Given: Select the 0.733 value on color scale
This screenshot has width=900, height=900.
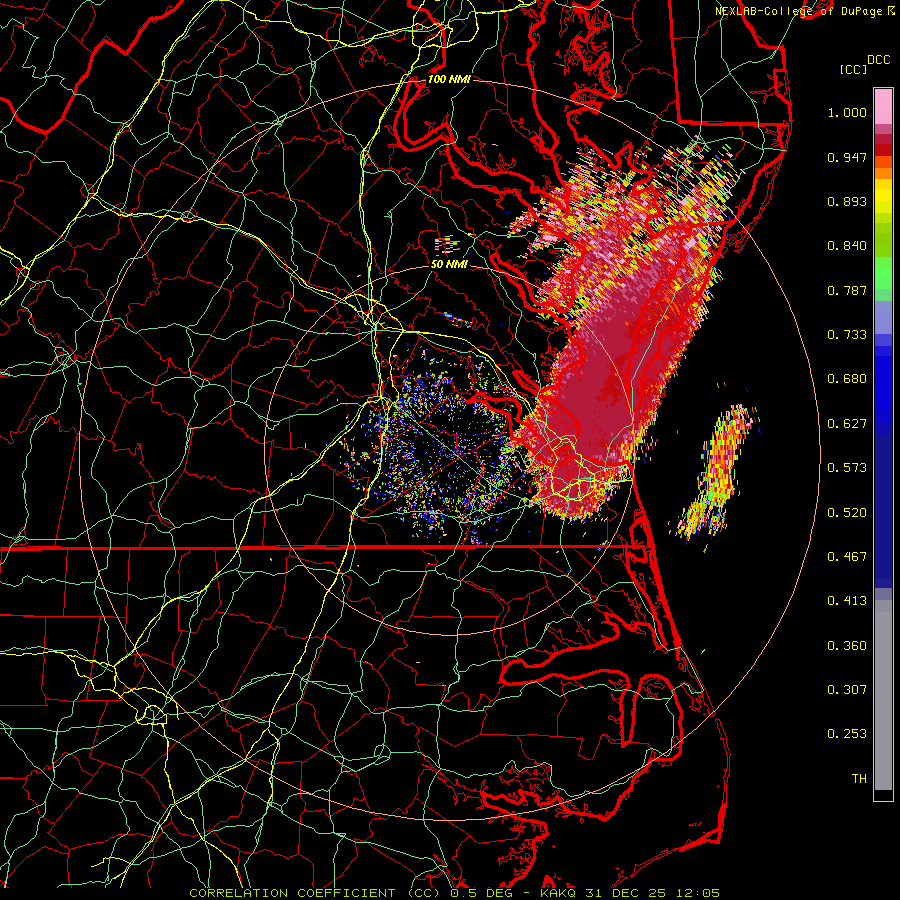Looking at the screenshot, I should (847, 335).
